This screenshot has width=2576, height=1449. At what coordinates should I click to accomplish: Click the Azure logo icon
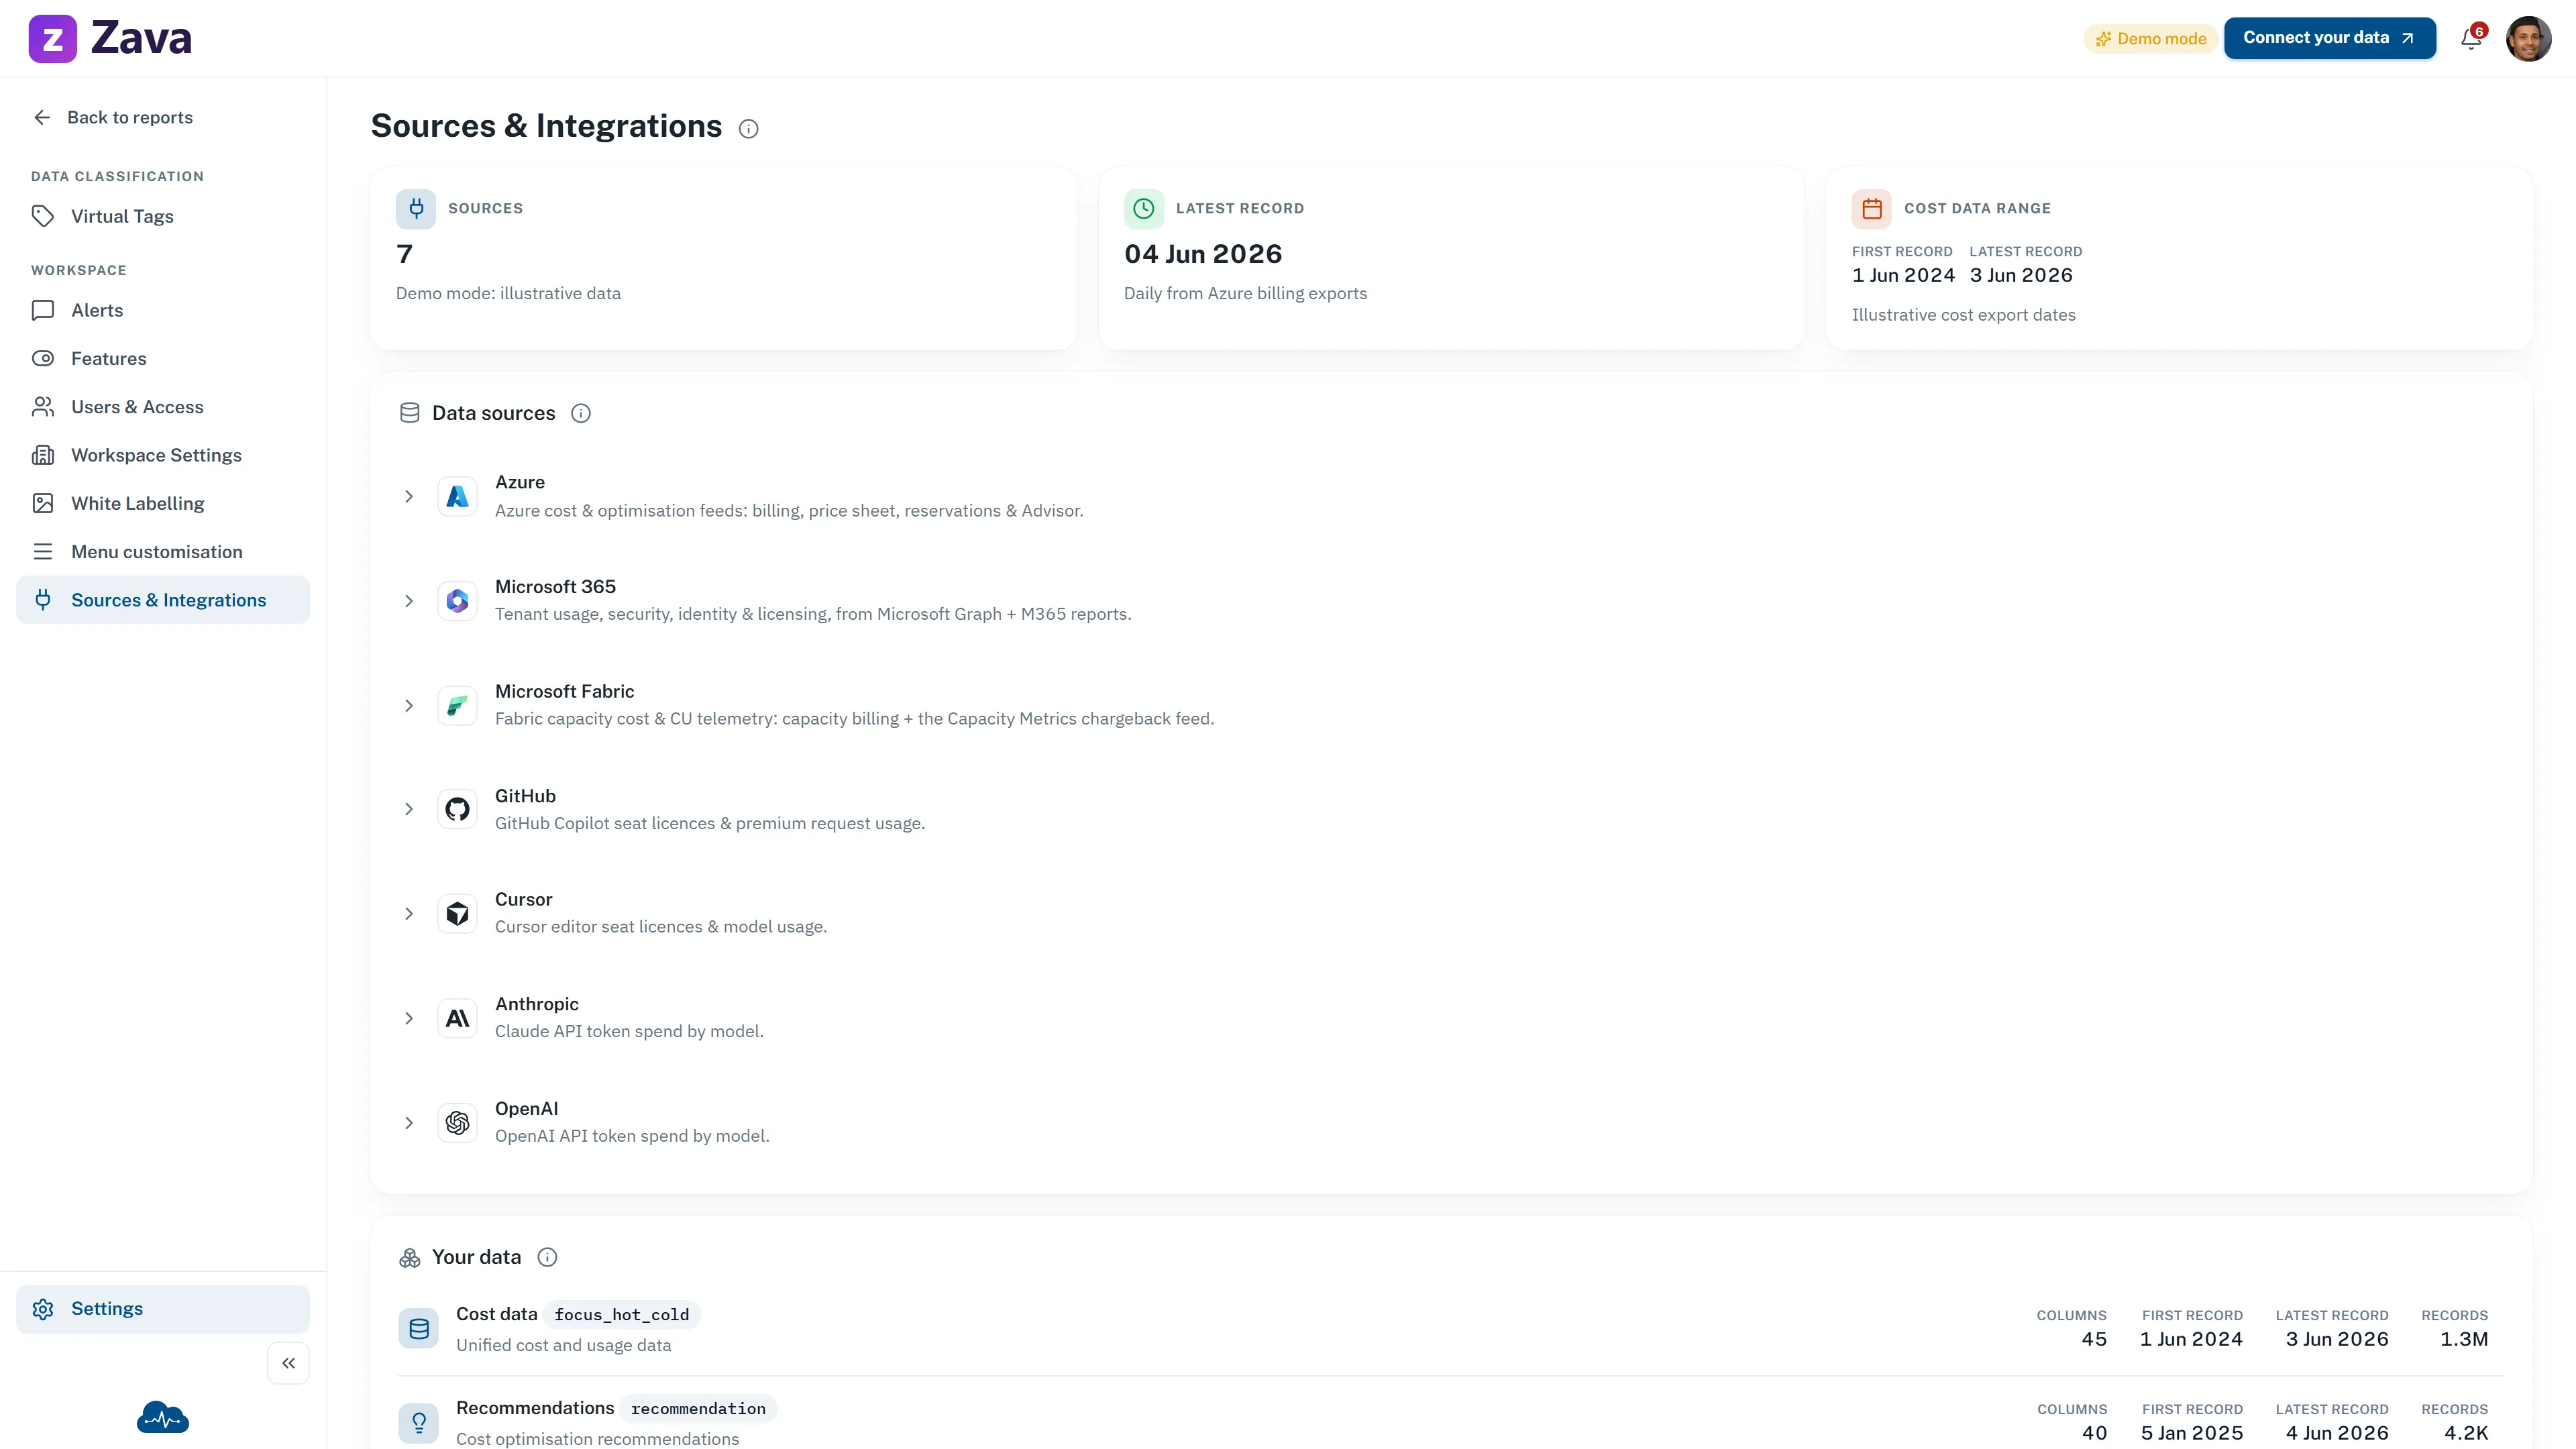tap(457, 496)
